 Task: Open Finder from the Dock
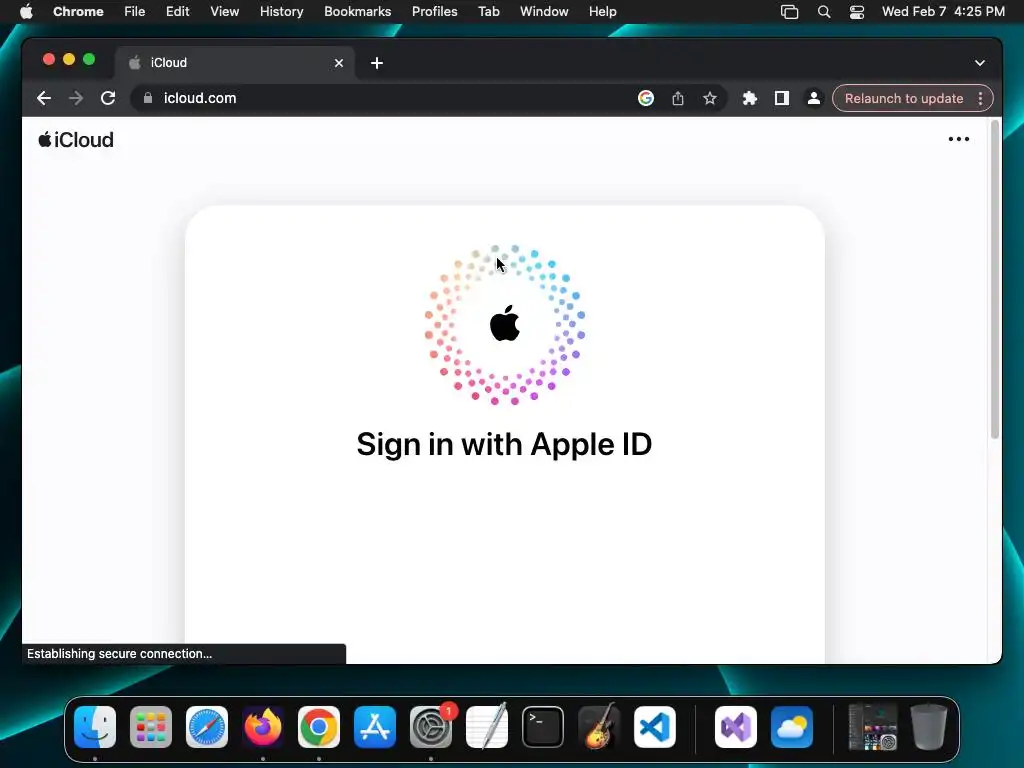pos(95,727)
